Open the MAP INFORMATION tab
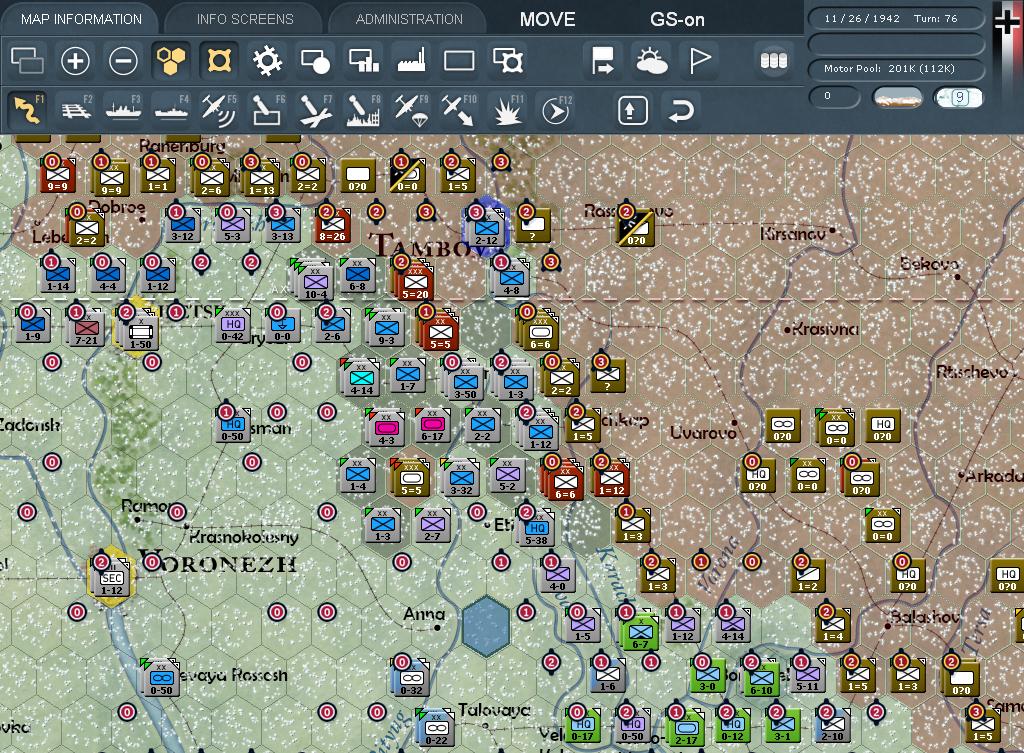 coord(80,19)
